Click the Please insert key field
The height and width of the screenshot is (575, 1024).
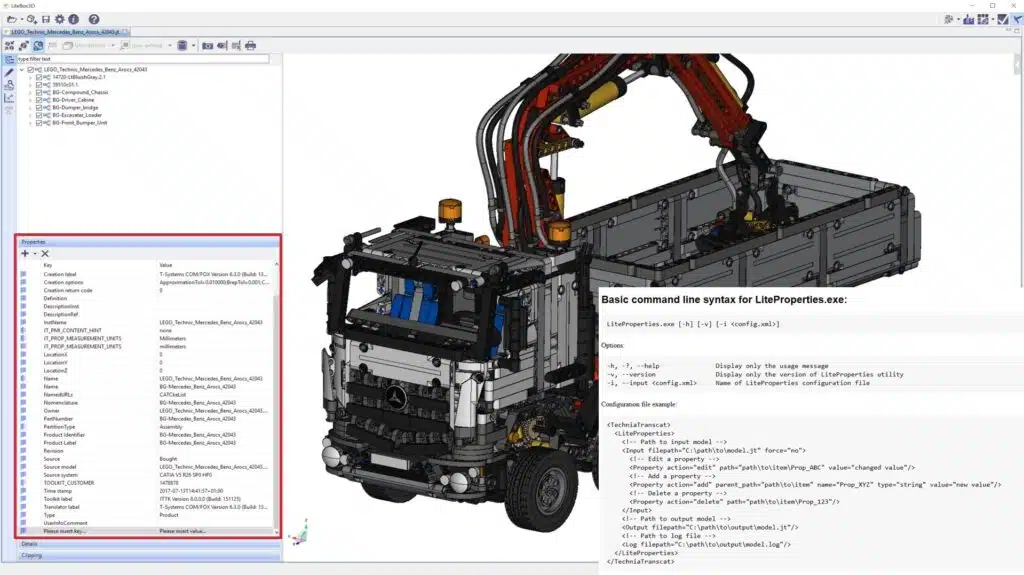[x=65, y=531]
